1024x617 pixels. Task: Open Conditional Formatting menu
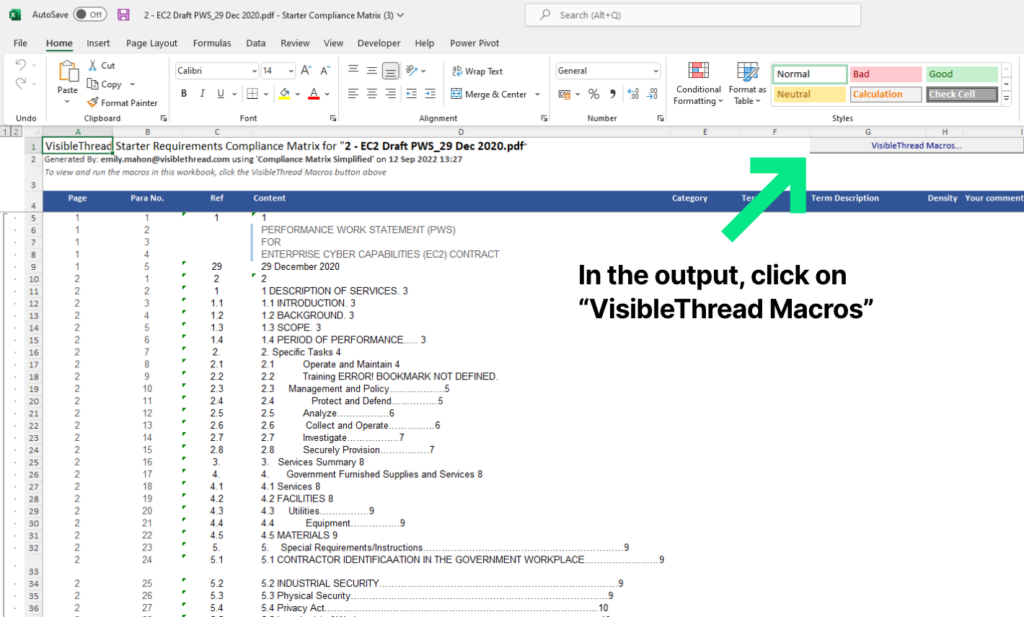click(698, 83)
